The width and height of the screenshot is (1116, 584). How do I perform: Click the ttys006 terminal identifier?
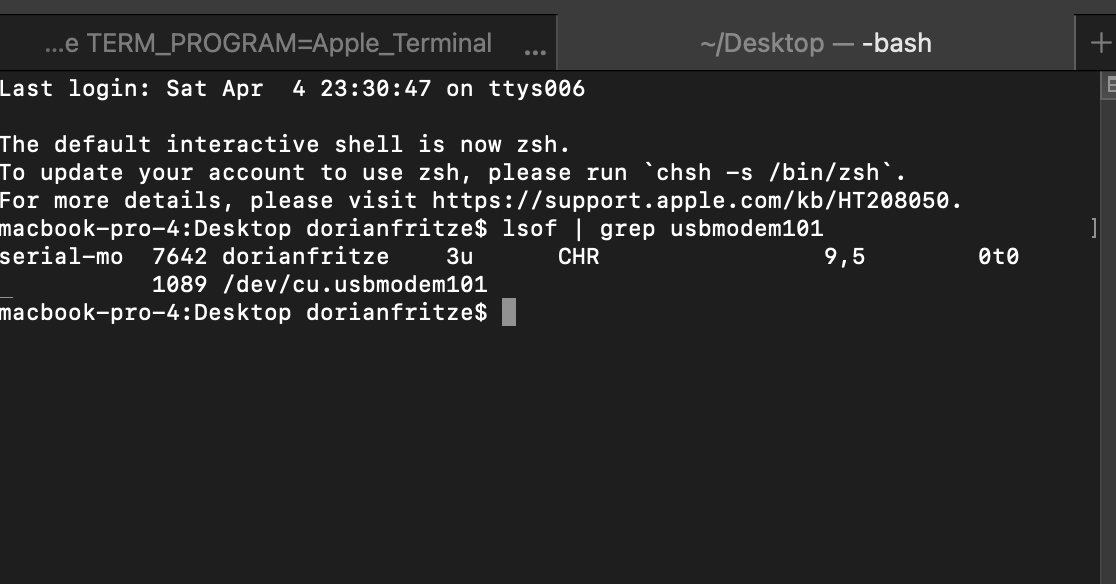click(535, 88)
